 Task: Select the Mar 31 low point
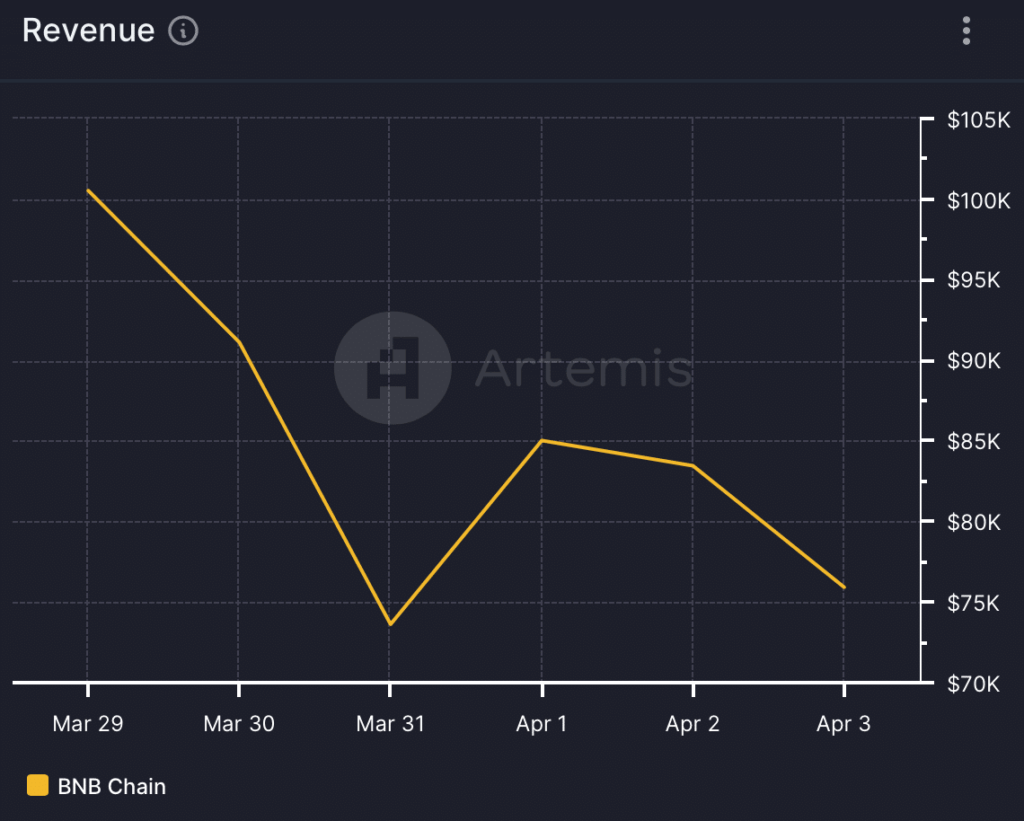[390, 624]
